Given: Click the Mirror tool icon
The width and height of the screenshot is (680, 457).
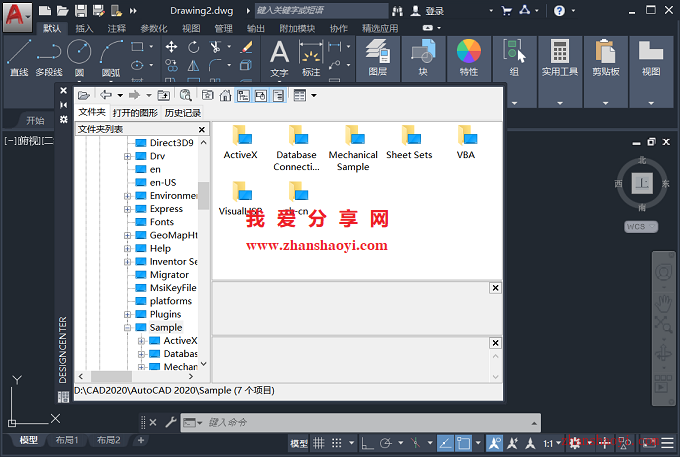Looking at the screenshot, I should point(193,65).
